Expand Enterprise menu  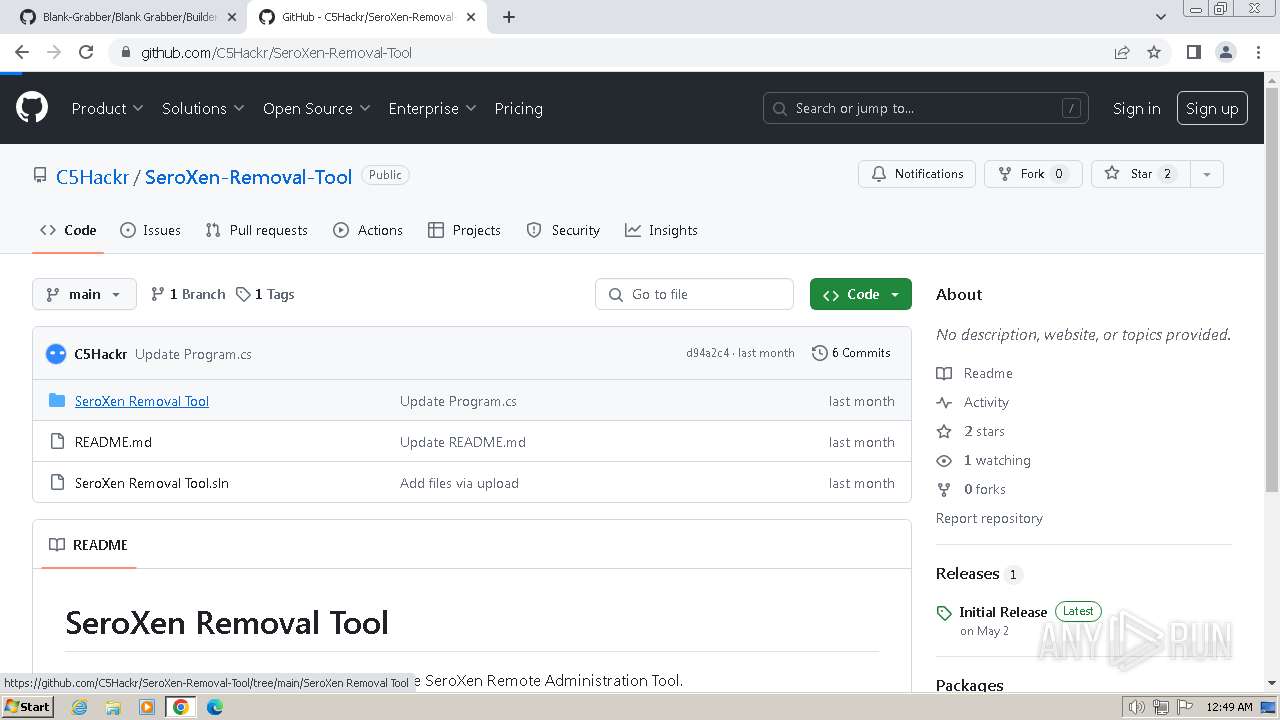[x=432, y=108]
